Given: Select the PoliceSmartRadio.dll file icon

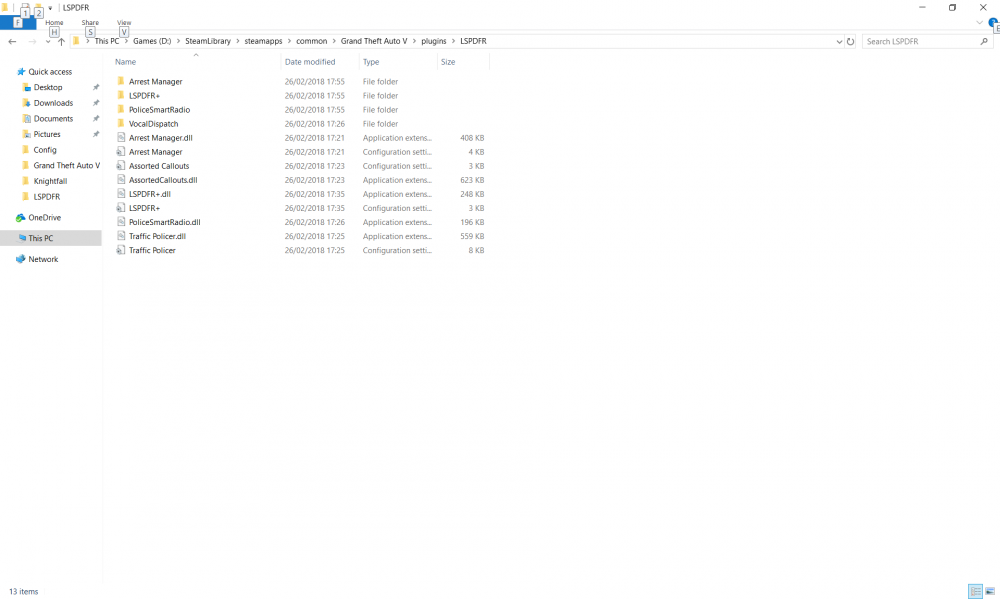Looking at the screenshot, I should 121,221.
